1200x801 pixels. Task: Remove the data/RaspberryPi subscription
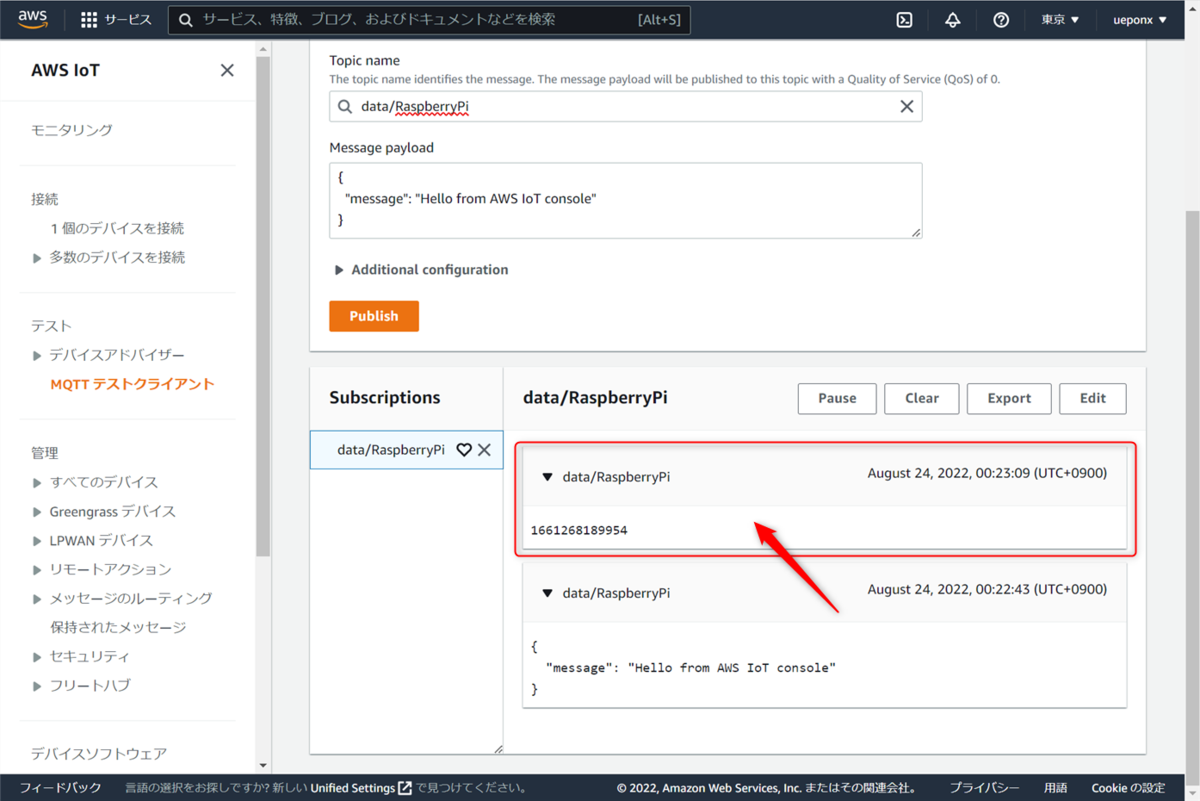tap(484, 450)
